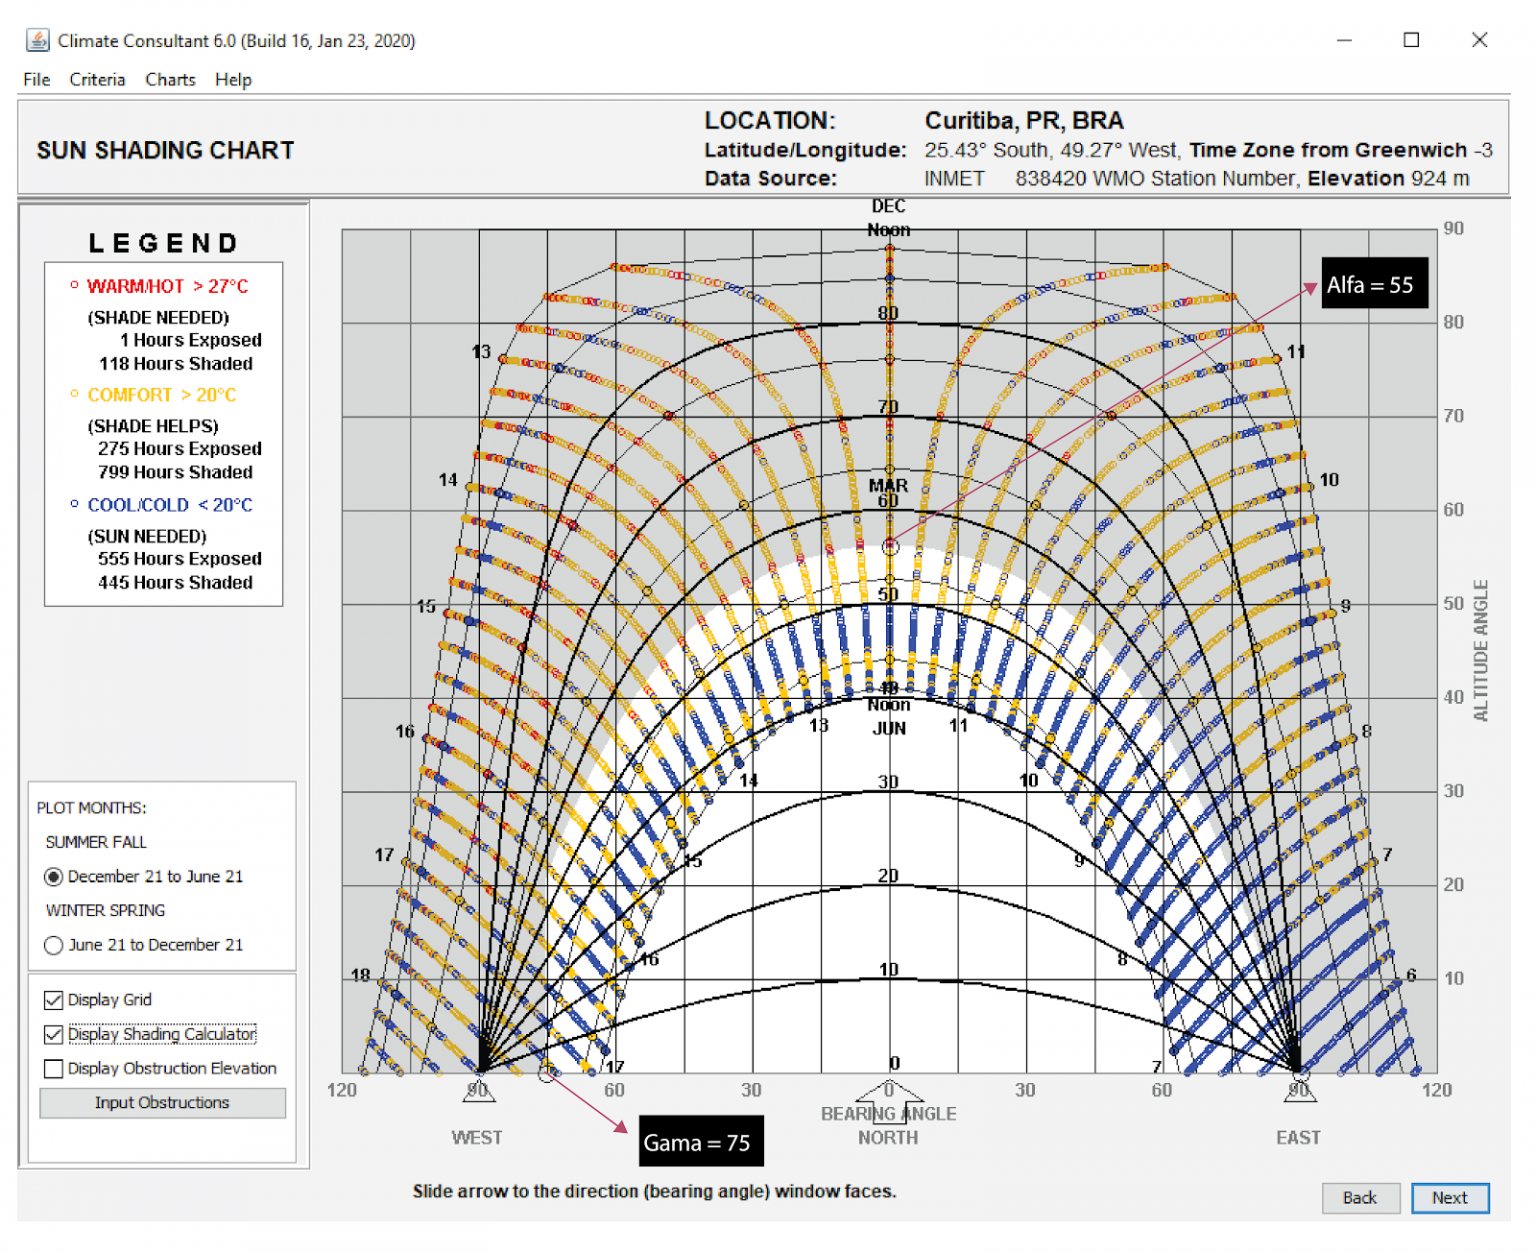Close the Climate Consultant window
The image size is (1536, 1252).
pos(1480,40)
